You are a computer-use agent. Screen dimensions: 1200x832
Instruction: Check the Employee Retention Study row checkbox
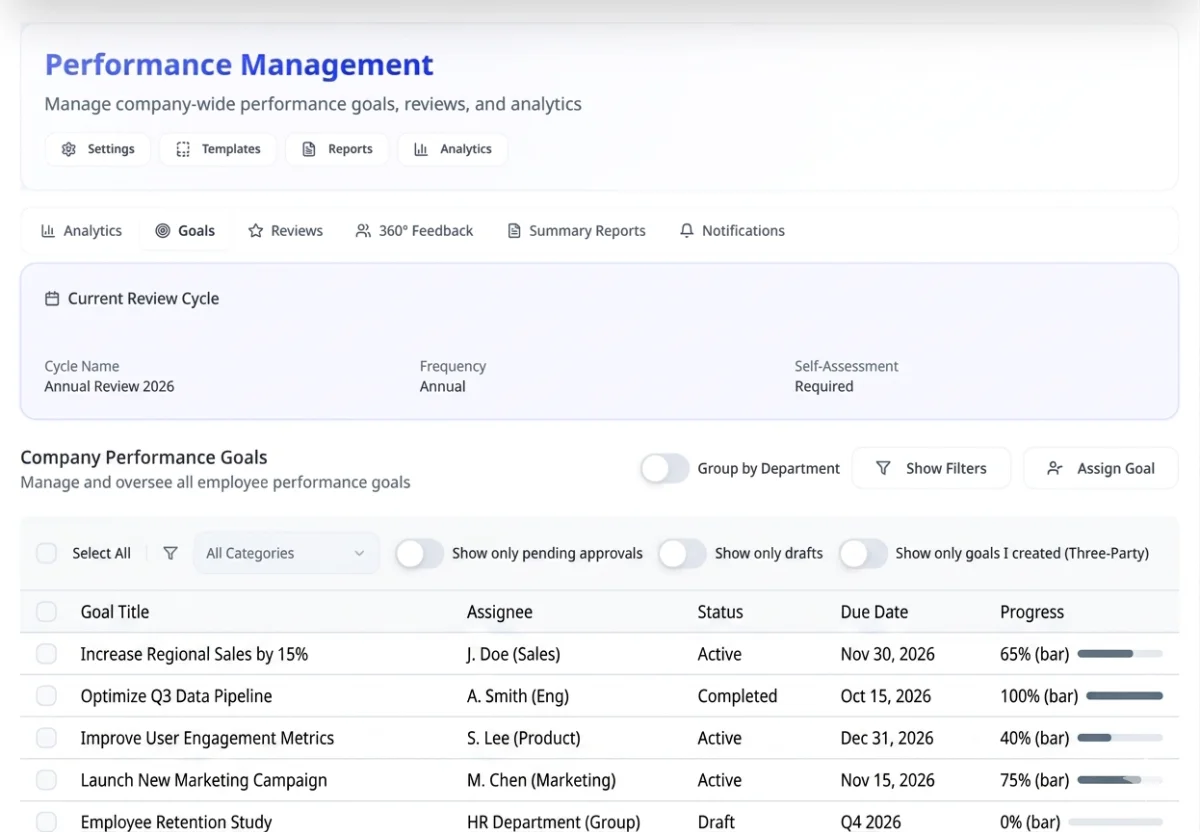tap(47, 822)
